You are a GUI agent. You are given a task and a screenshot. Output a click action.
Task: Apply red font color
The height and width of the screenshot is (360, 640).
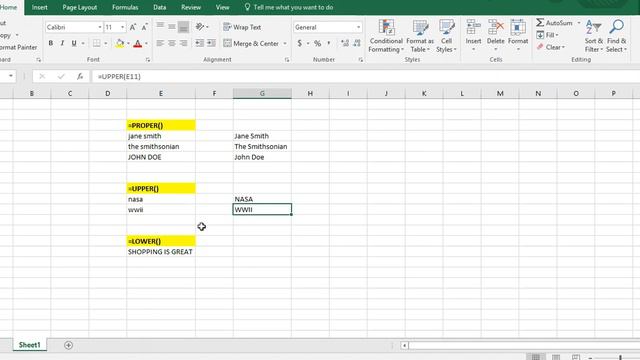pyautogui.click(x=138, y=43)
